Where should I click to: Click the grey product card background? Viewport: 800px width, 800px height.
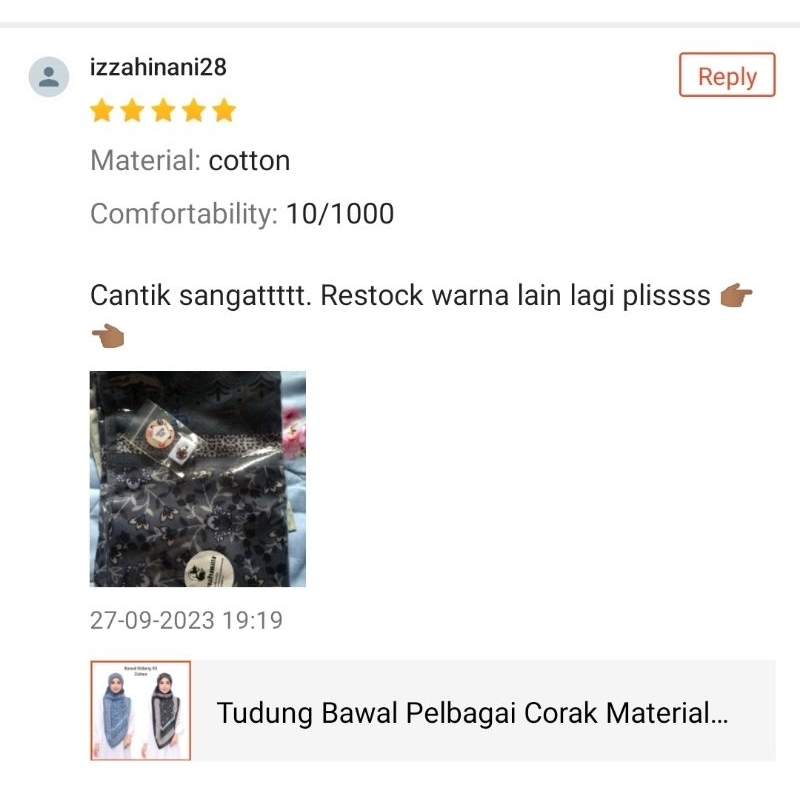[484, 710]
